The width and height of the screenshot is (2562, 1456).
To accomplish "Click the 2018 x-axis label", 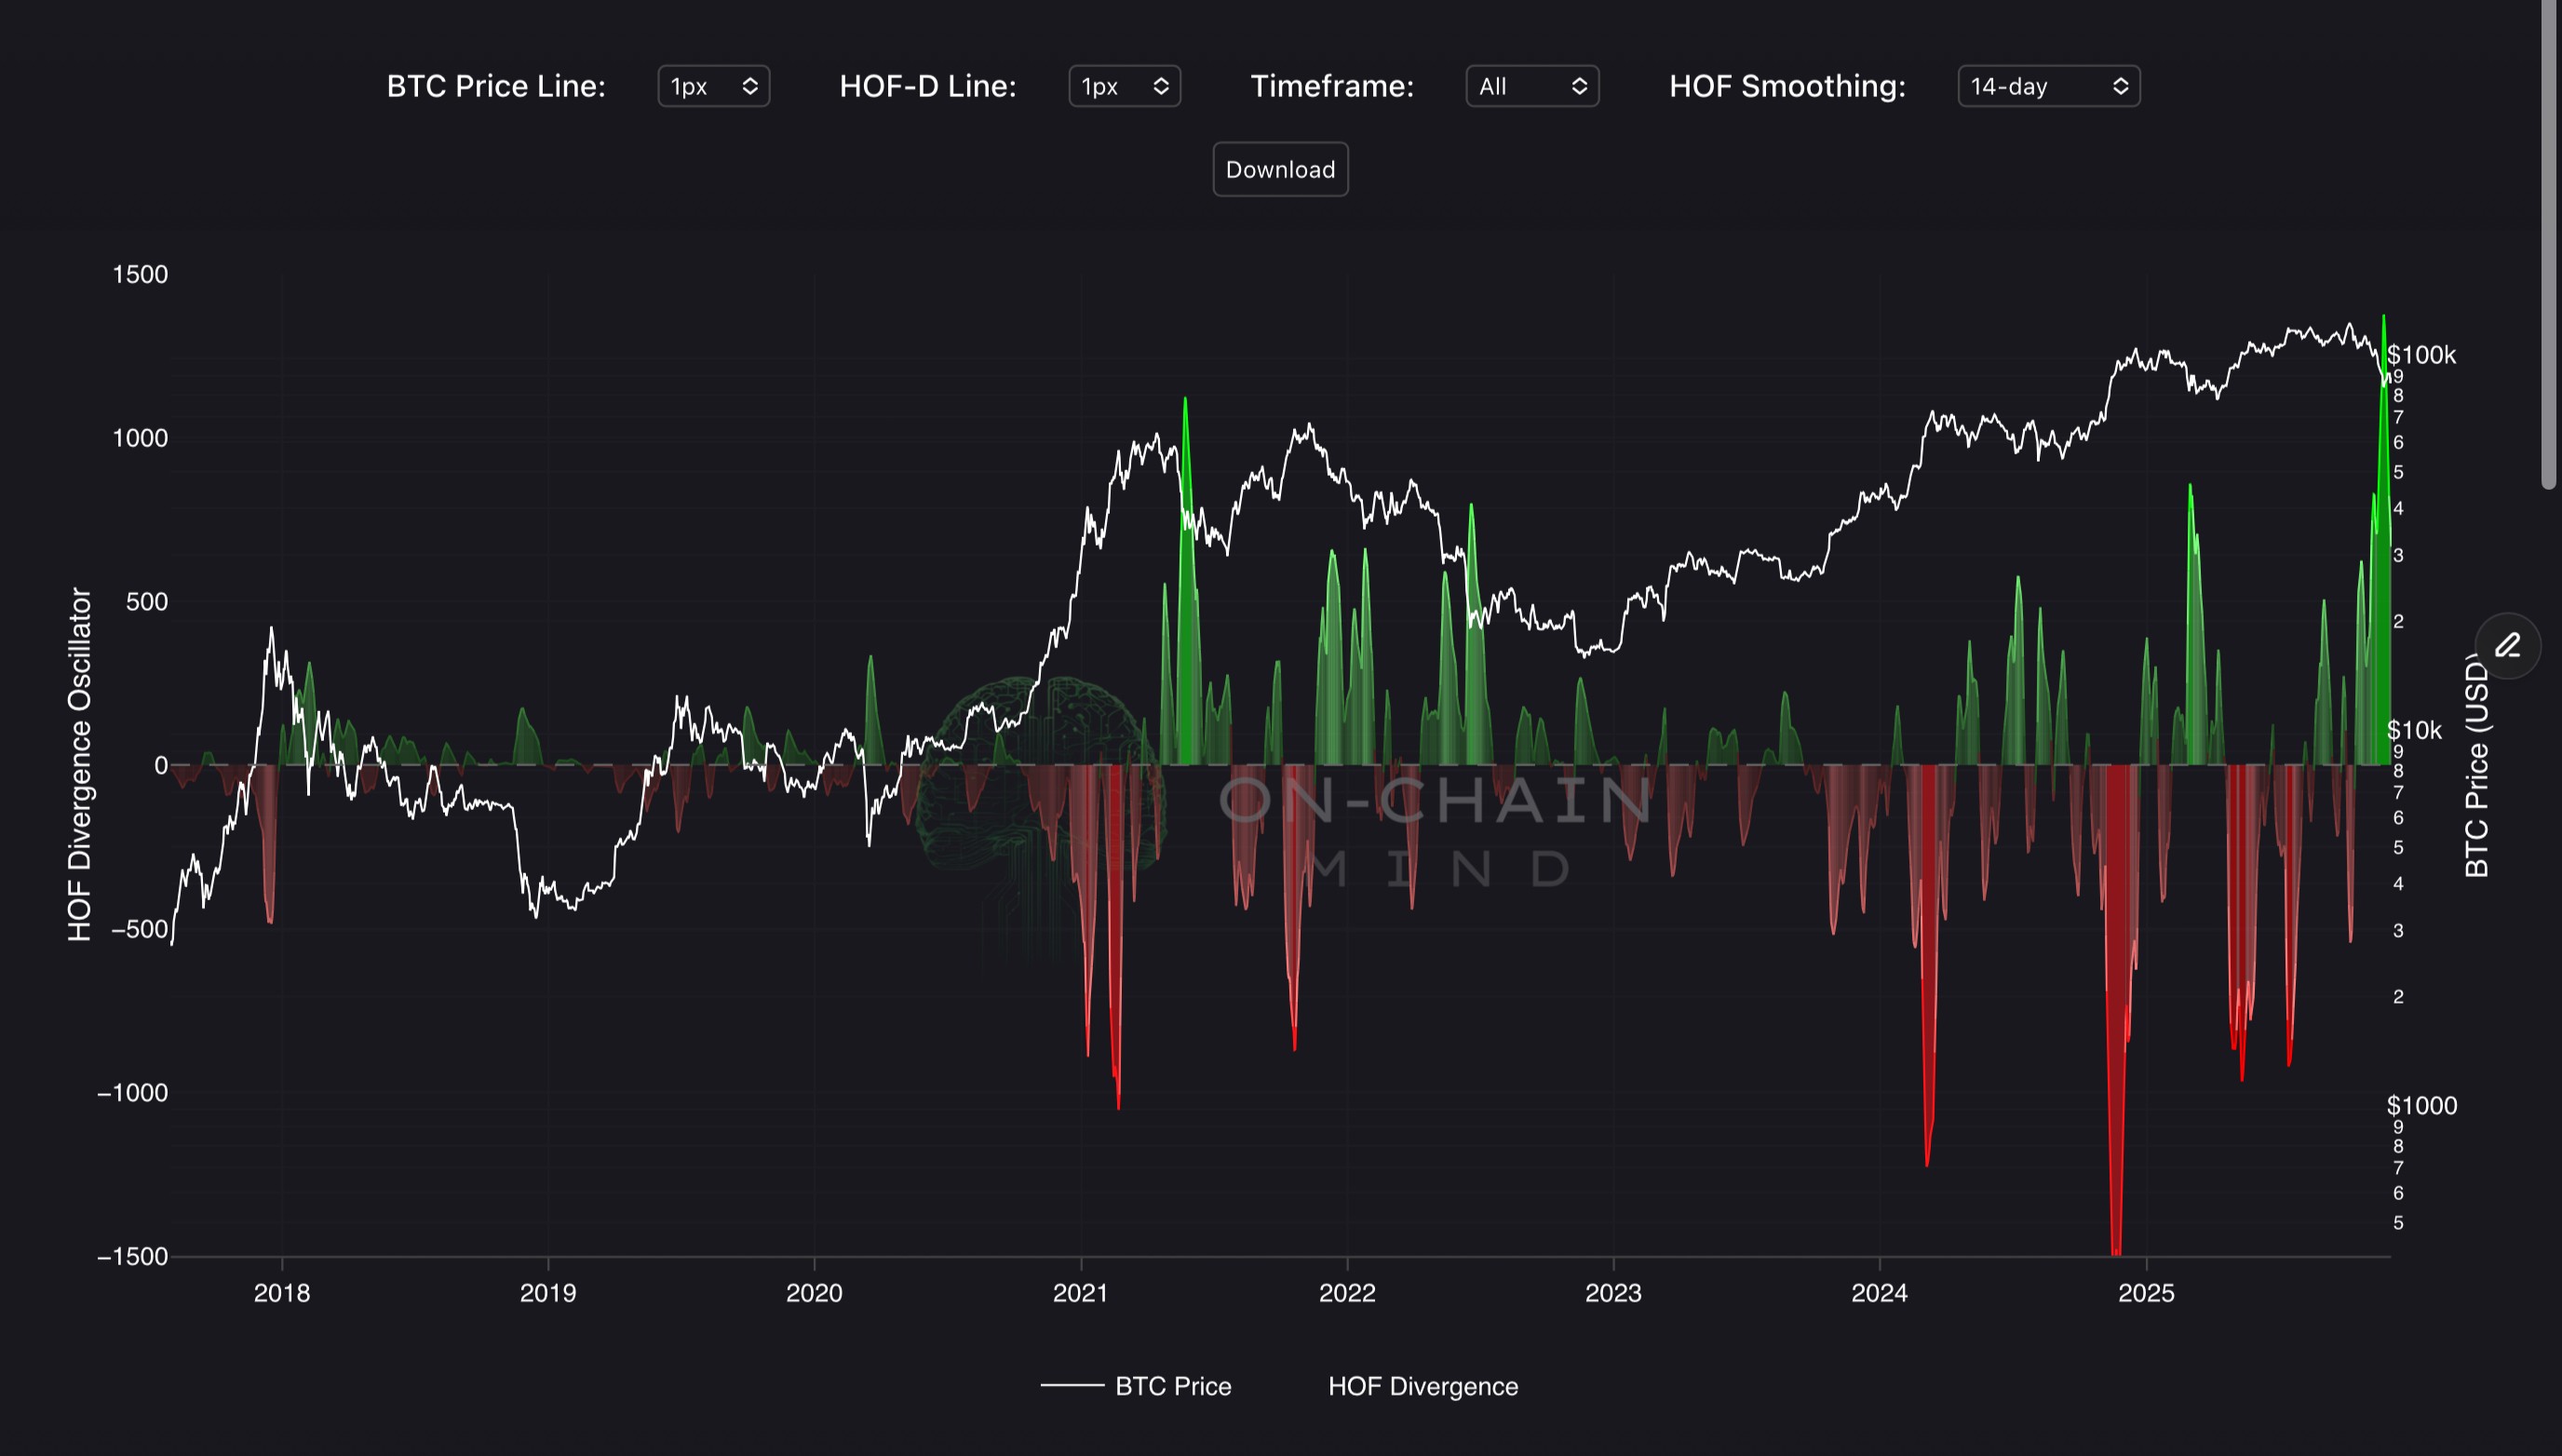I will (x=282, y=1293).
